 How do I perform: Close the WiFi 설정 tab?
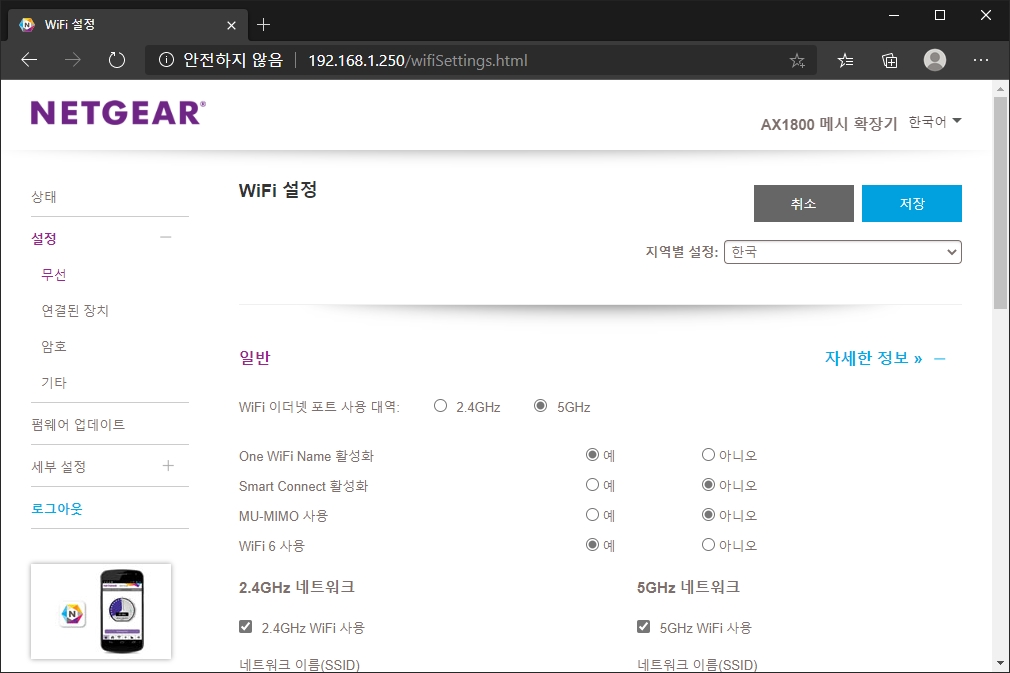(x=231, y=25)
